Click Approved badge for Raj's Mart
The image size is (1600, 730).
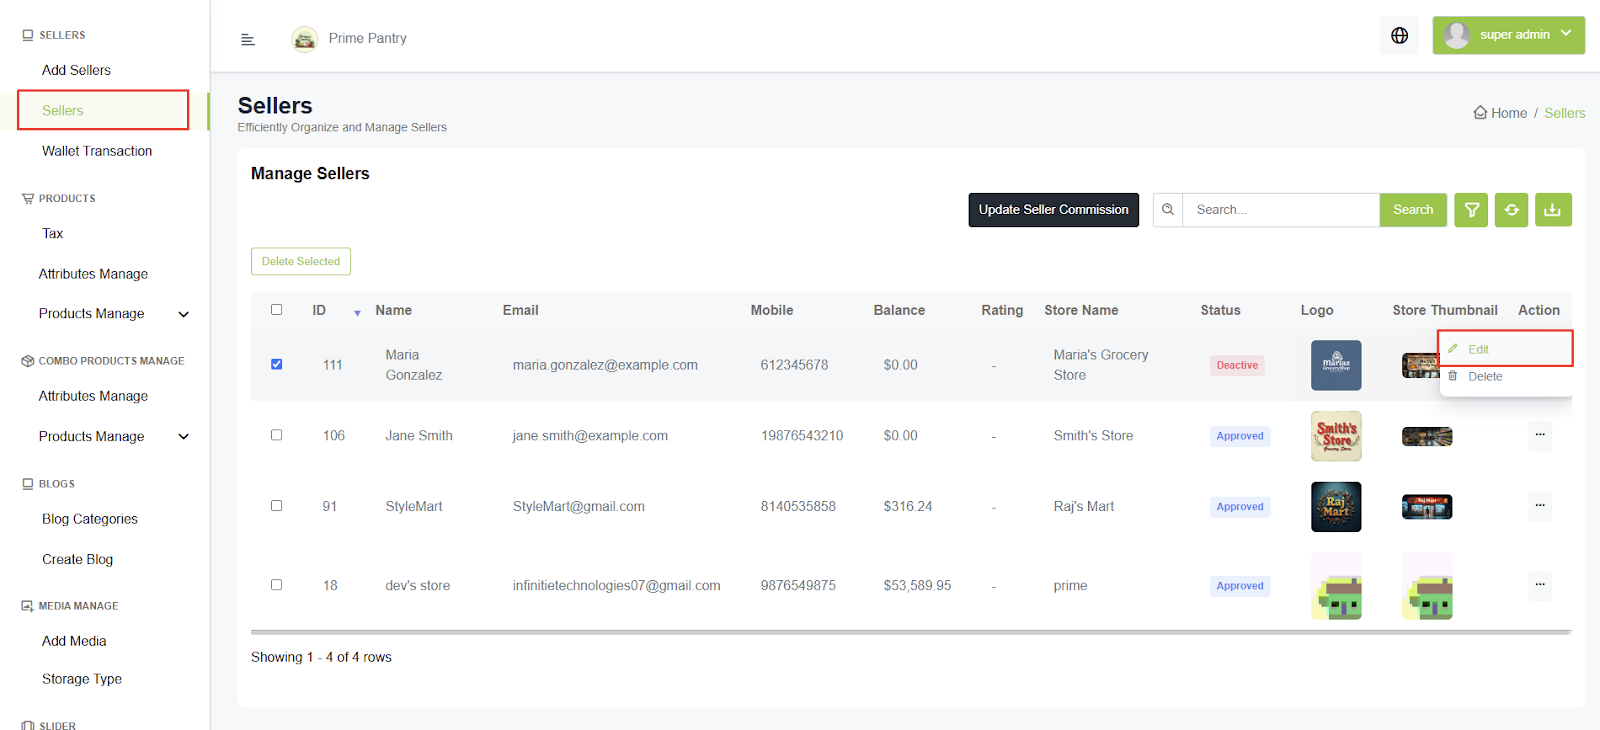coord(1240,507)
